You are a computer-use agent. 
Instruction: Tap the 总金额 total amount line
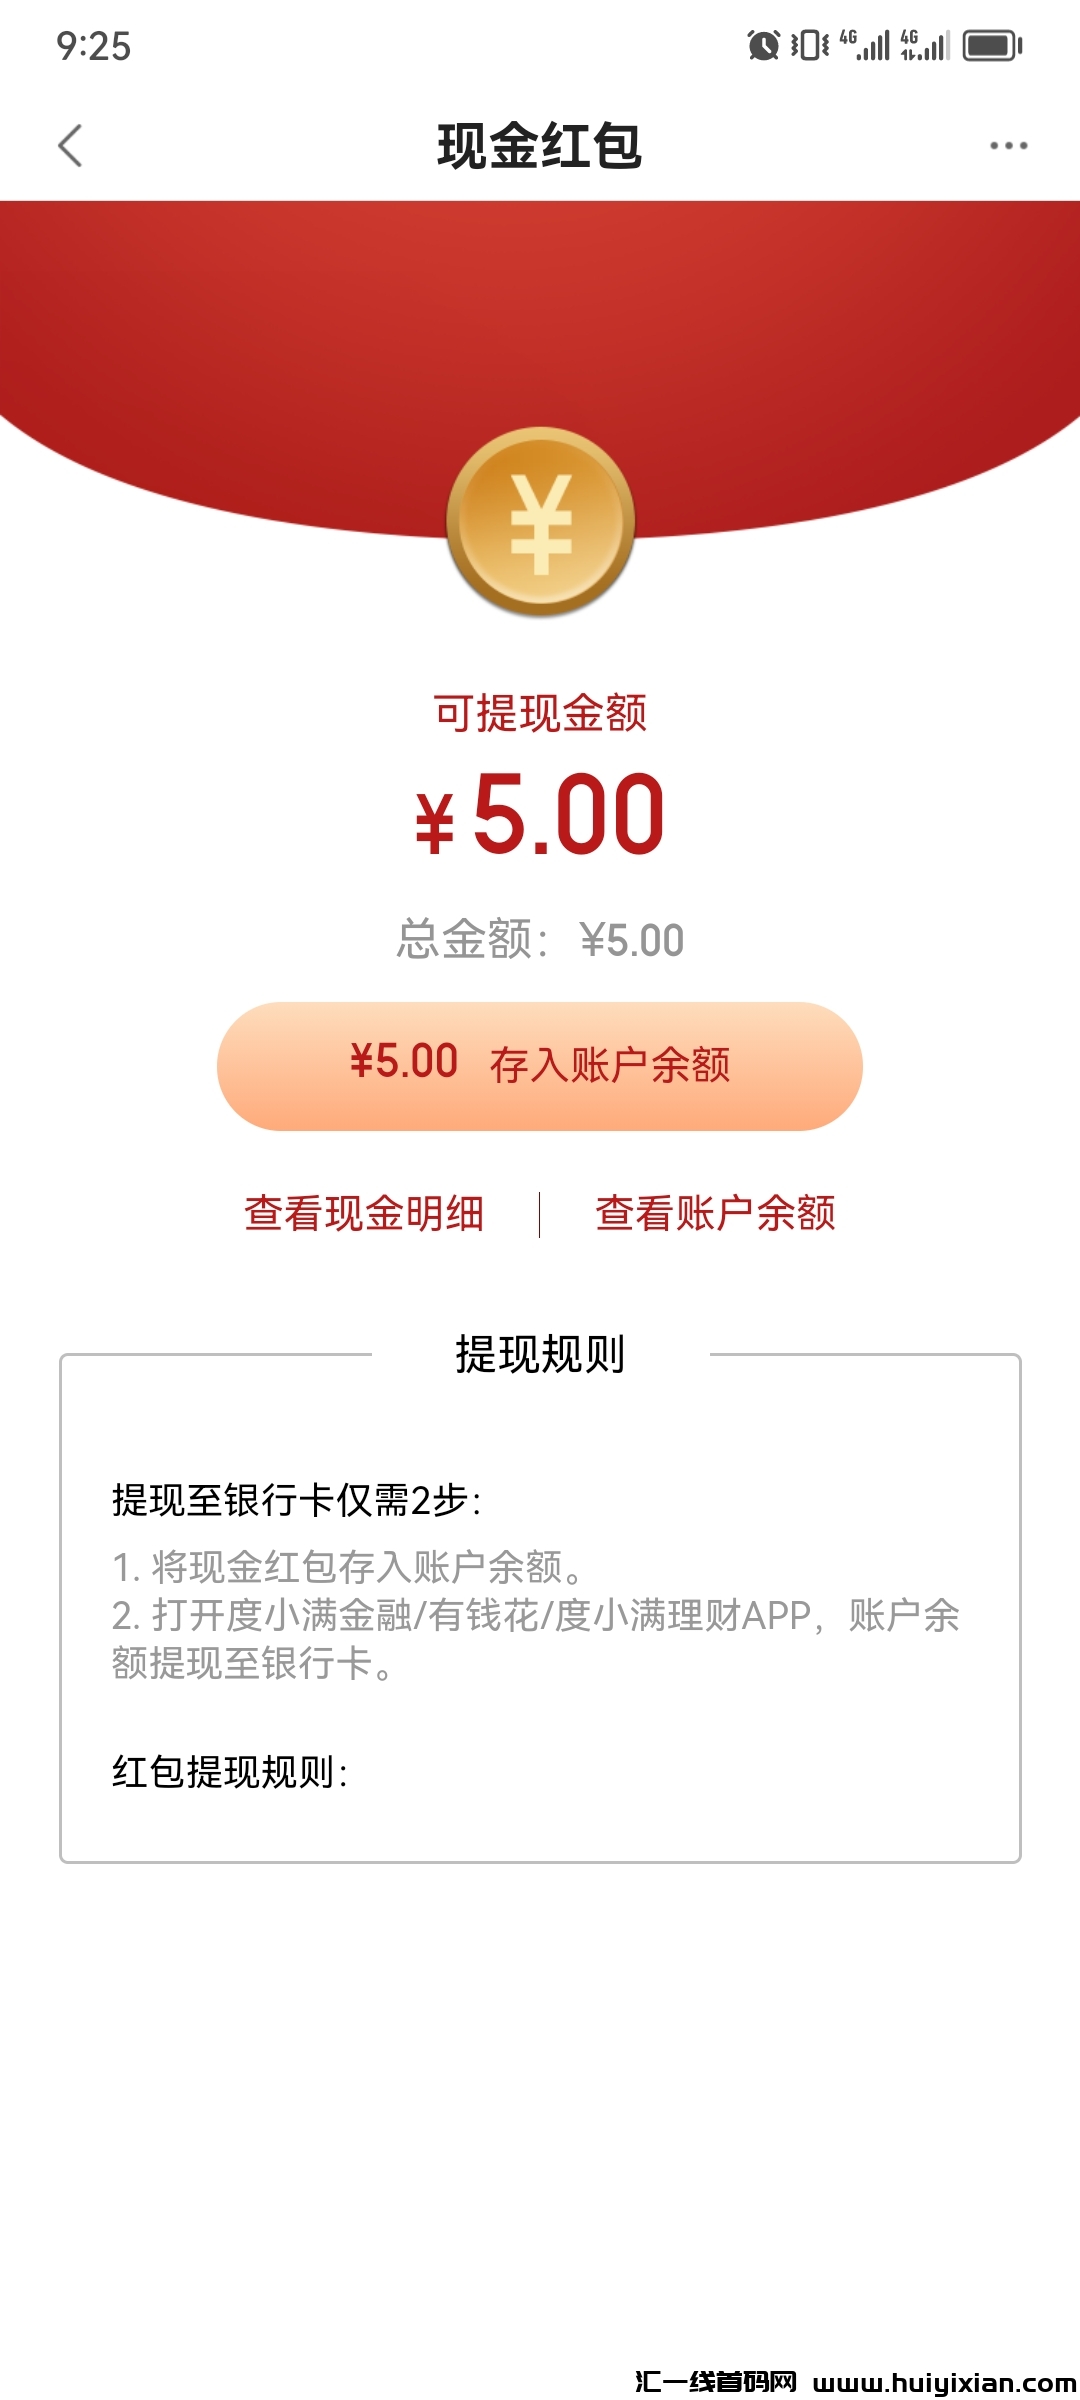pyautogui.click(x=540, y=940)
